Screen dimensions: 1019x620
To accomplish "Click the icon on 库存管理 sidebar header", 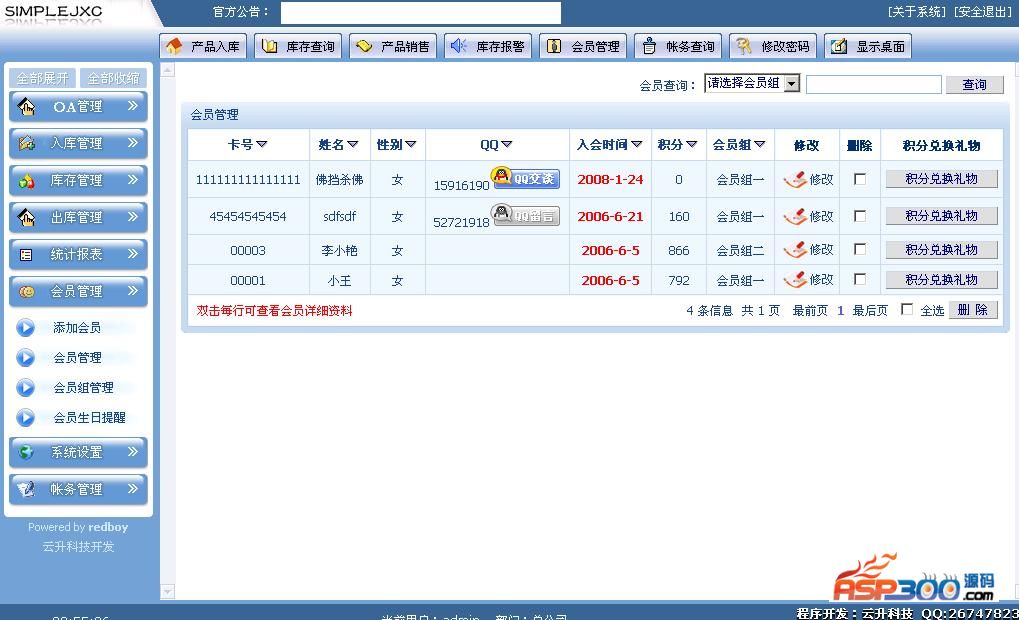I will point(26,181).
